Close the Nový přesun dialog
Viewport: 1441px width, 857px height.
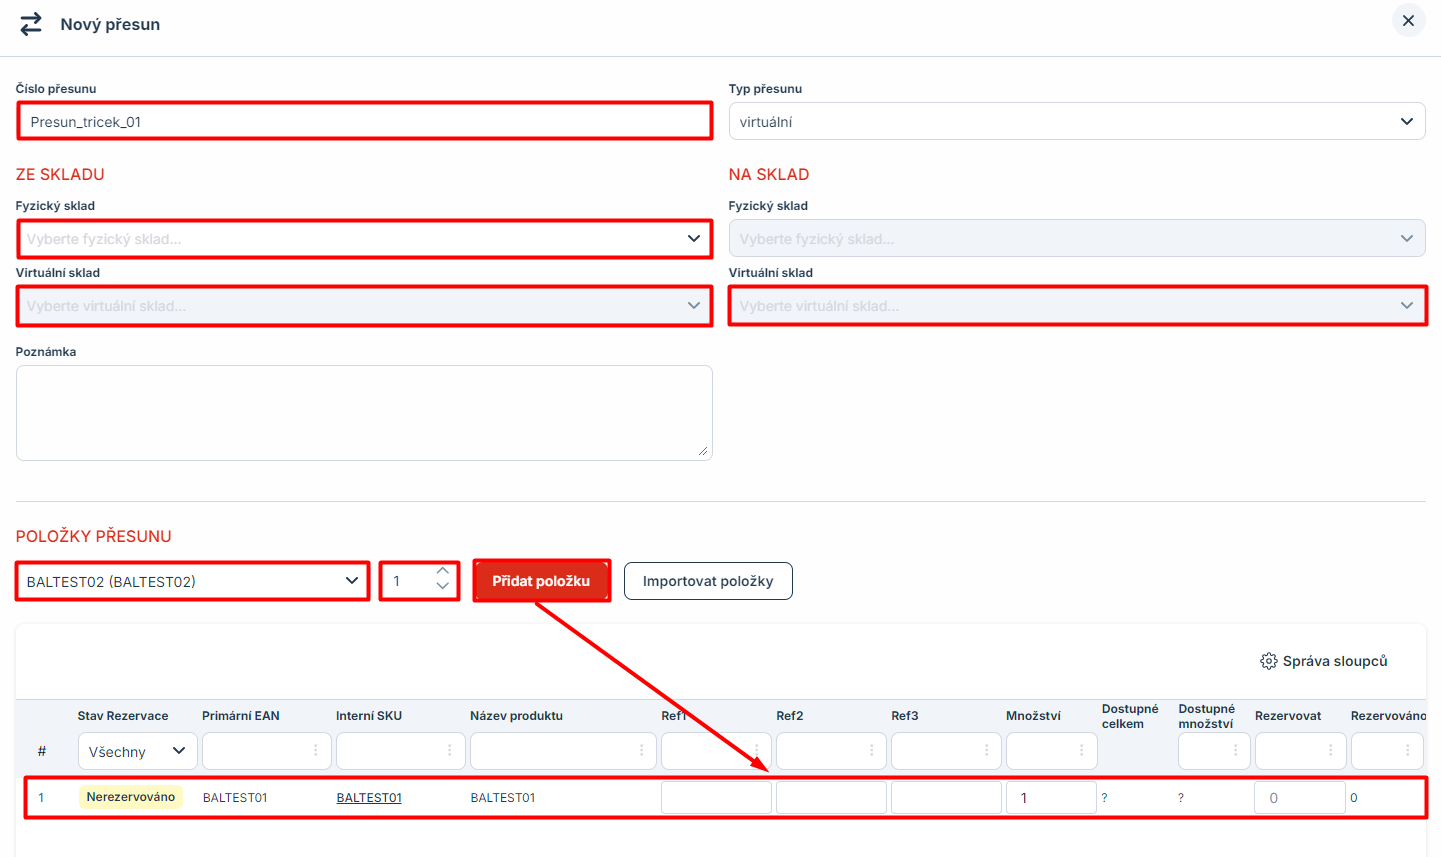click(x=1408, y=21)
